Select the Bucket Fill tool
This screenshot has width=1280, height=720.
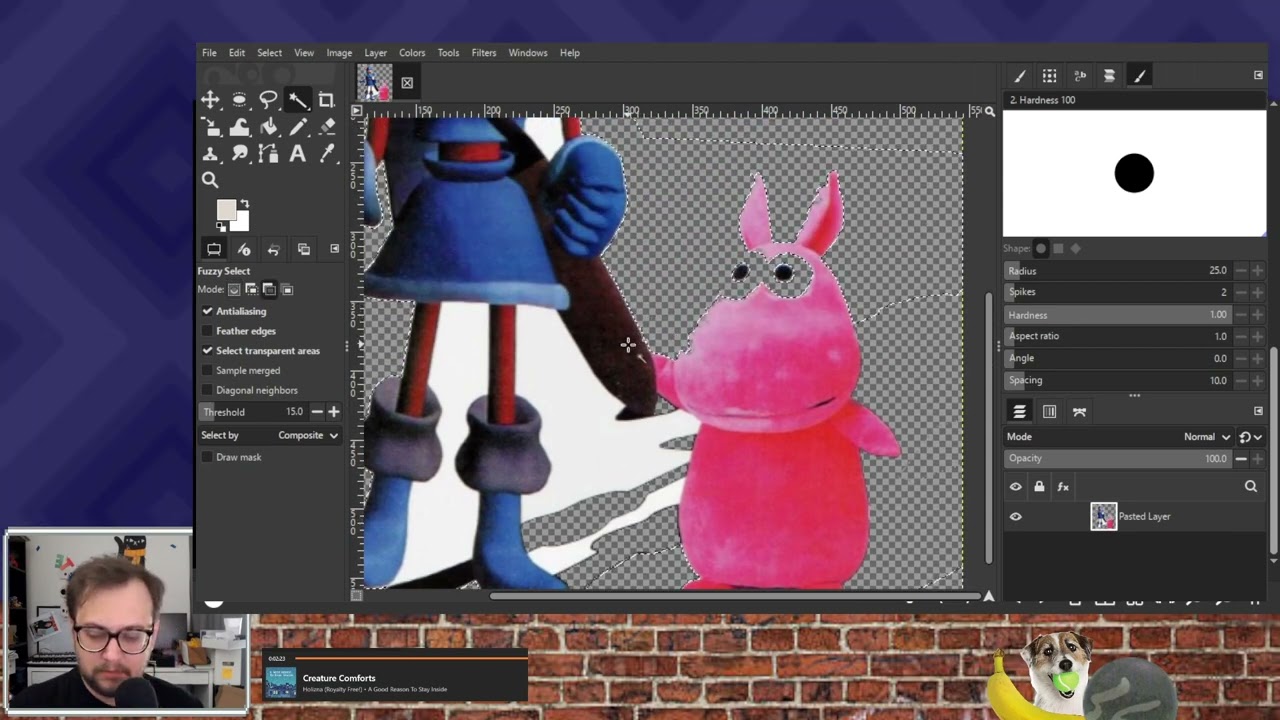pyautogui.click(x=268, y=127)
